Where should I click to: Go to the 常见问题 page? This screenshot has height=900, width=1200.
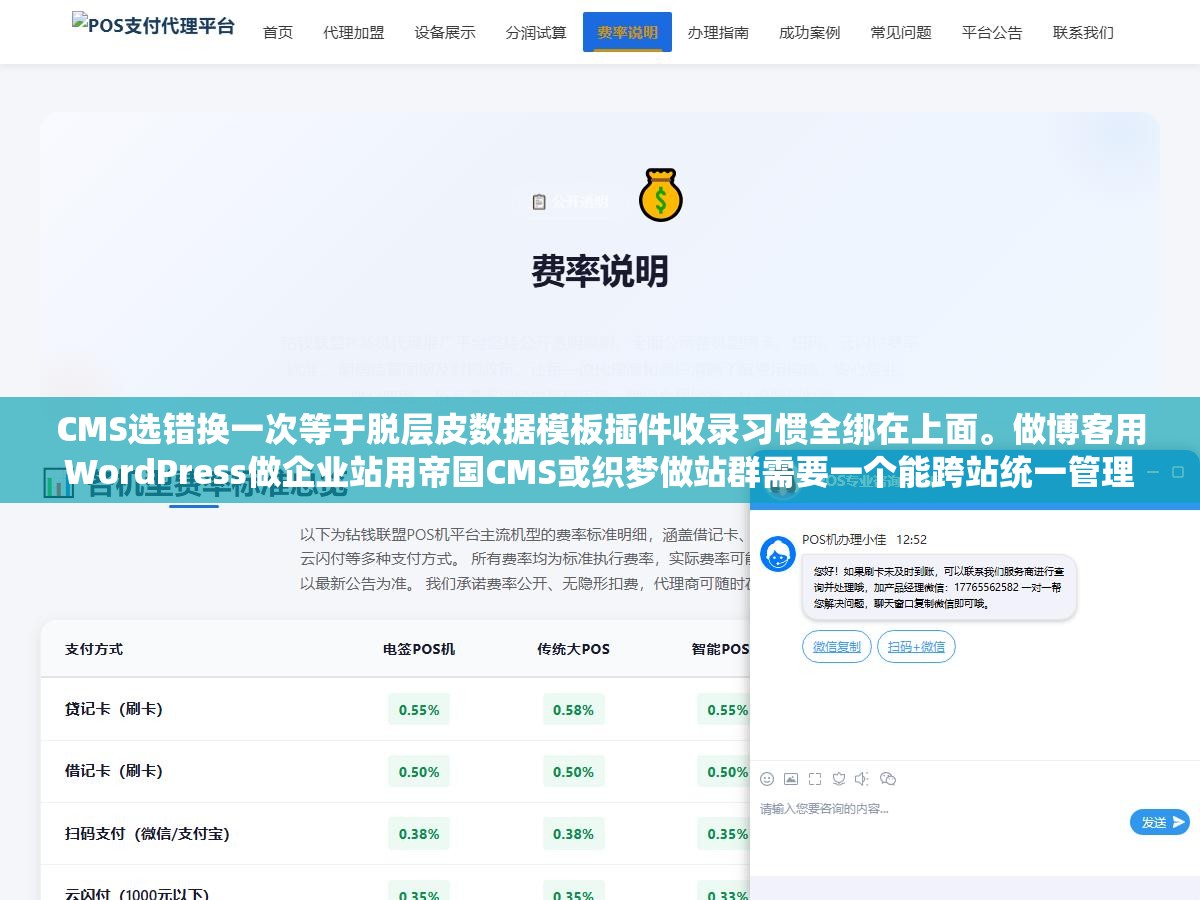[901, 32]
